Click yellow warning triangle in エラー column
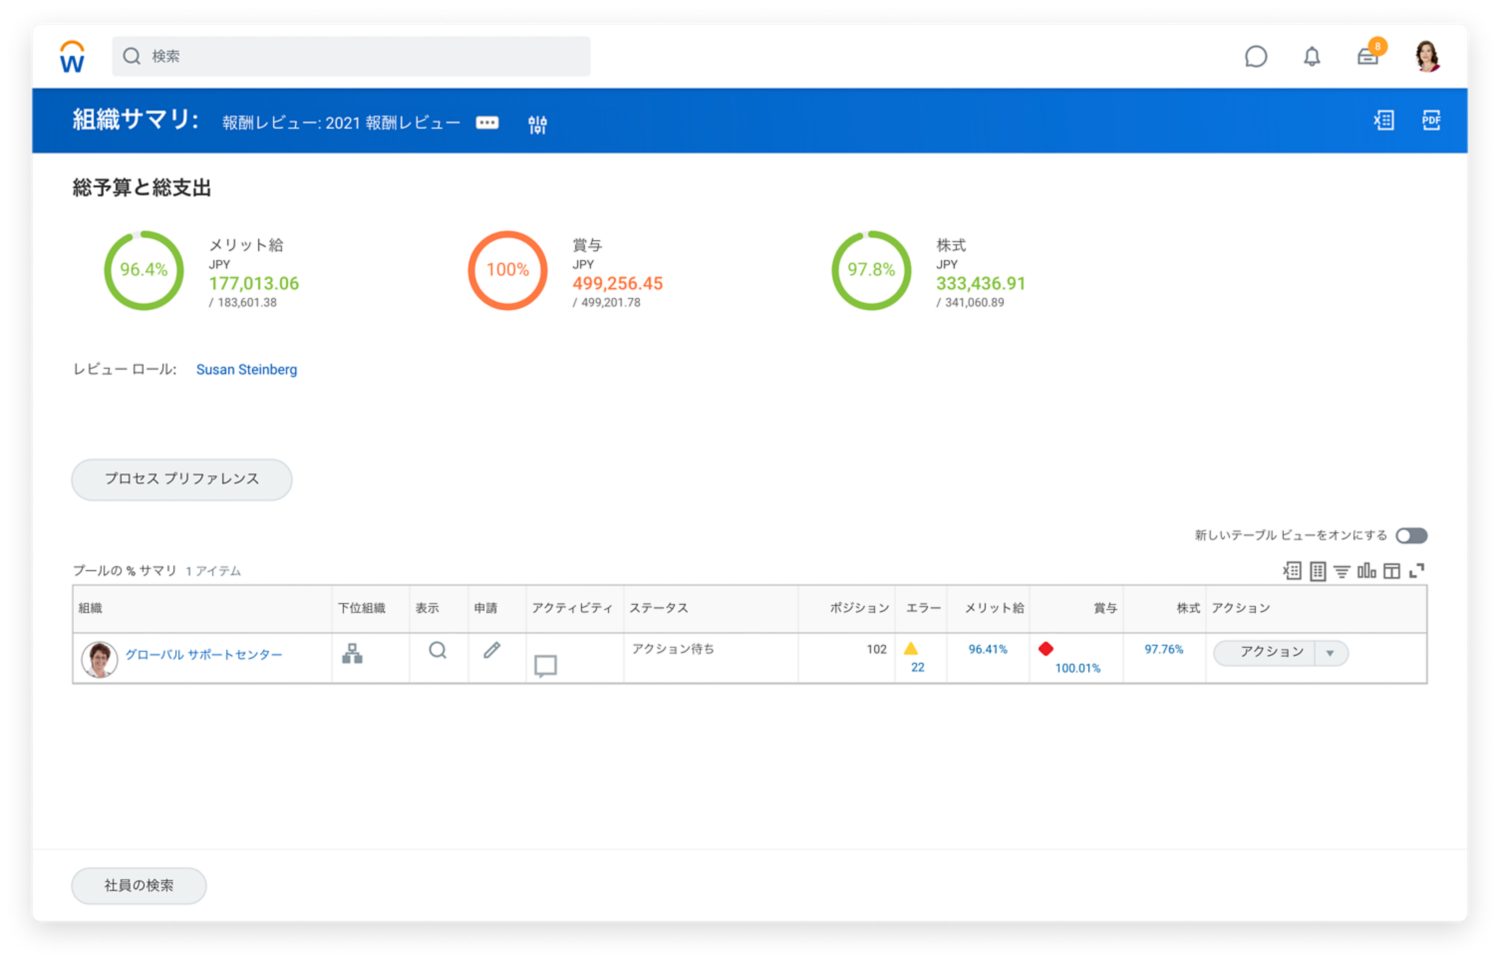The image size is (1500, 962). pos(911,649)
